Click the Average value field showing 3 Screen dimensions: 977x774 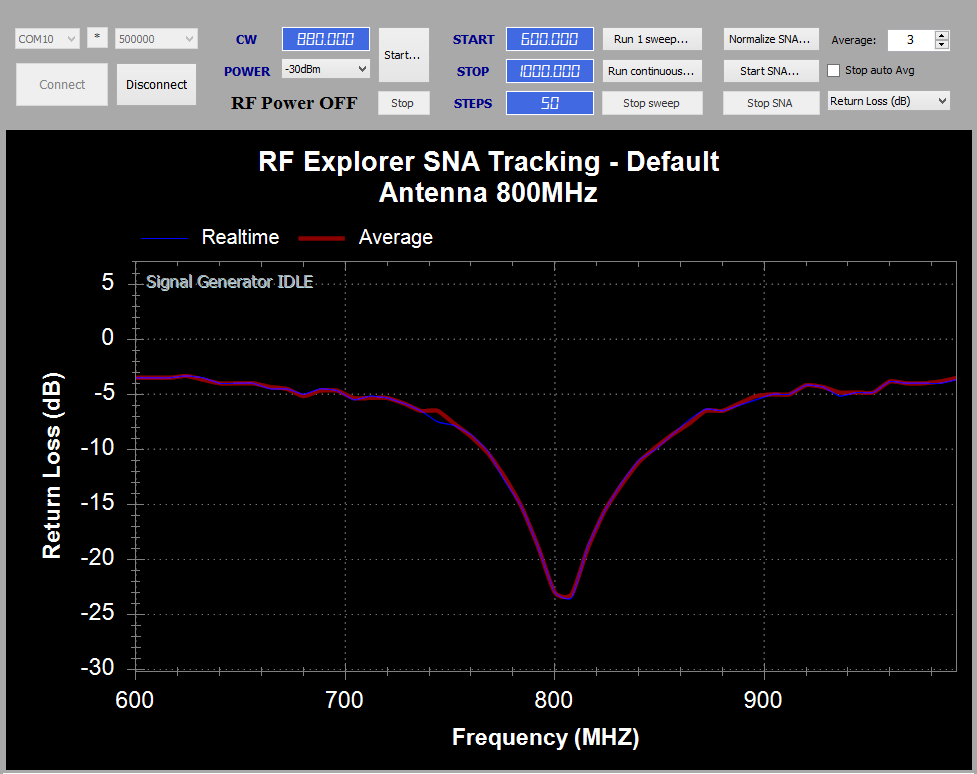pyautogui.click(x=911, y=40)
